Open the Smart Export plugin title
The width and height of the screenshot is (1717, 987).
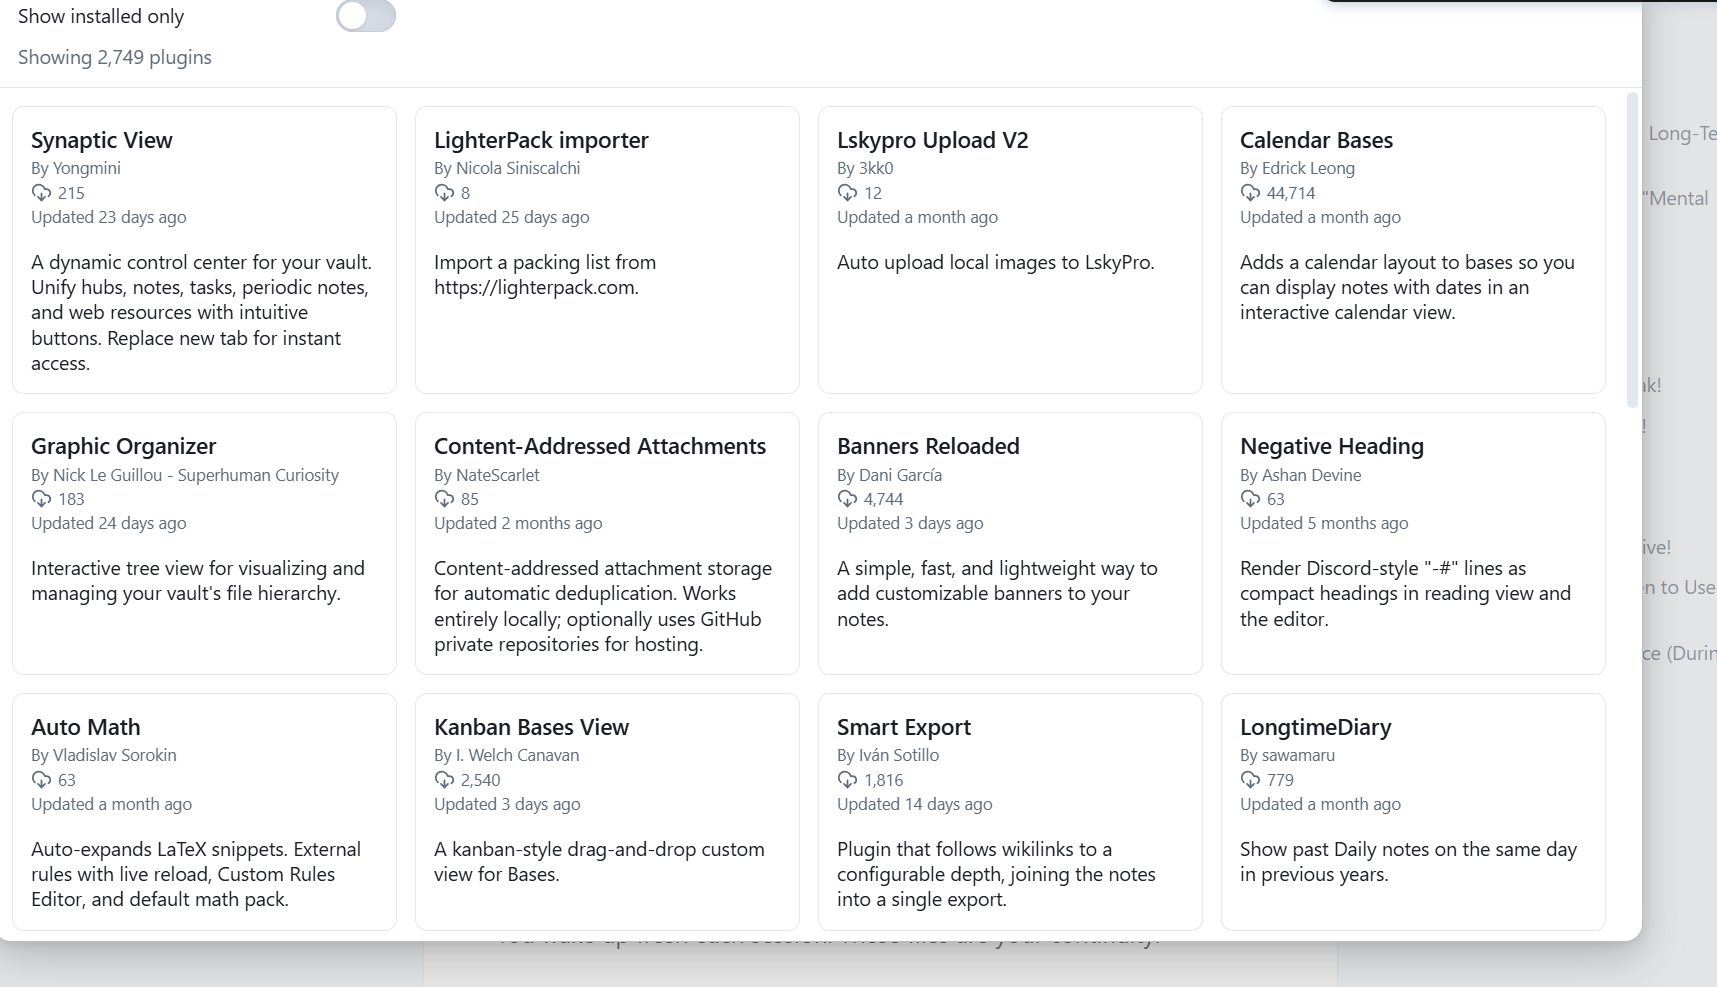[x=904, y=728]
